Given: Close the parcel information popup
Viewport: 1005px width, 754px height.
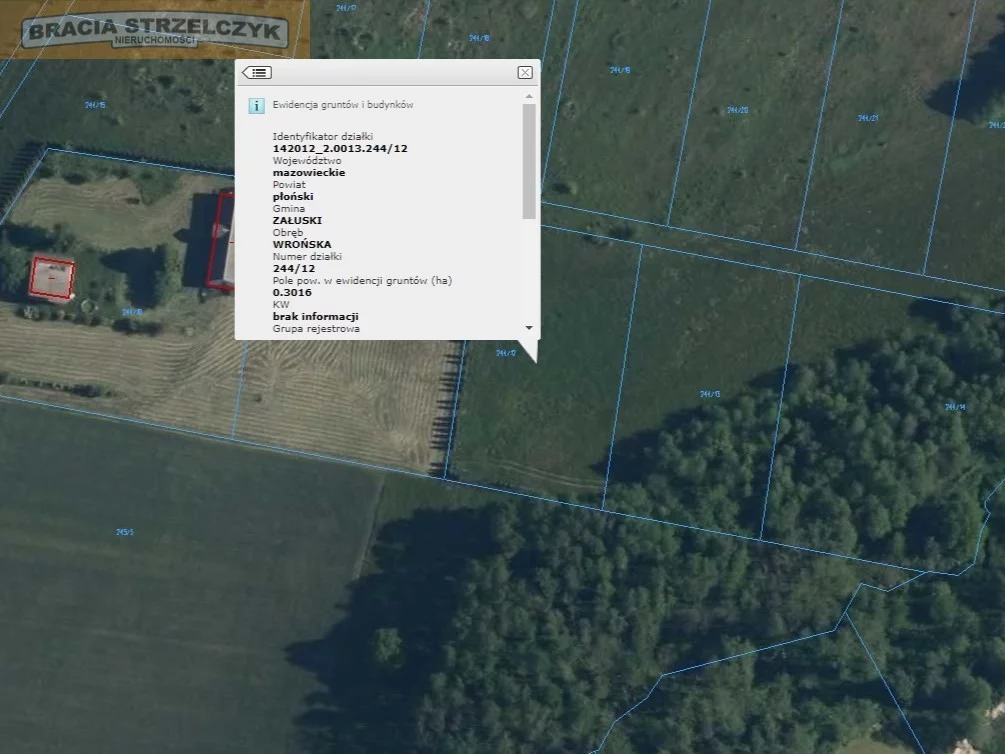Looking at the screenshot, I should [x=525, y=73].
